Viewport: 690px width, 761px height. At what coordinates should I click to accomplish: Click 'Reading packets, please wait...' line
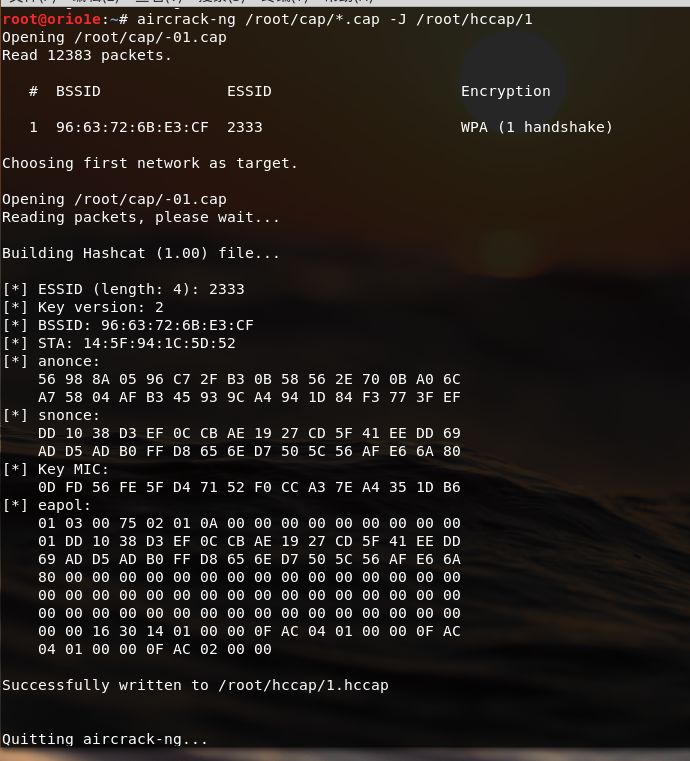141,217
